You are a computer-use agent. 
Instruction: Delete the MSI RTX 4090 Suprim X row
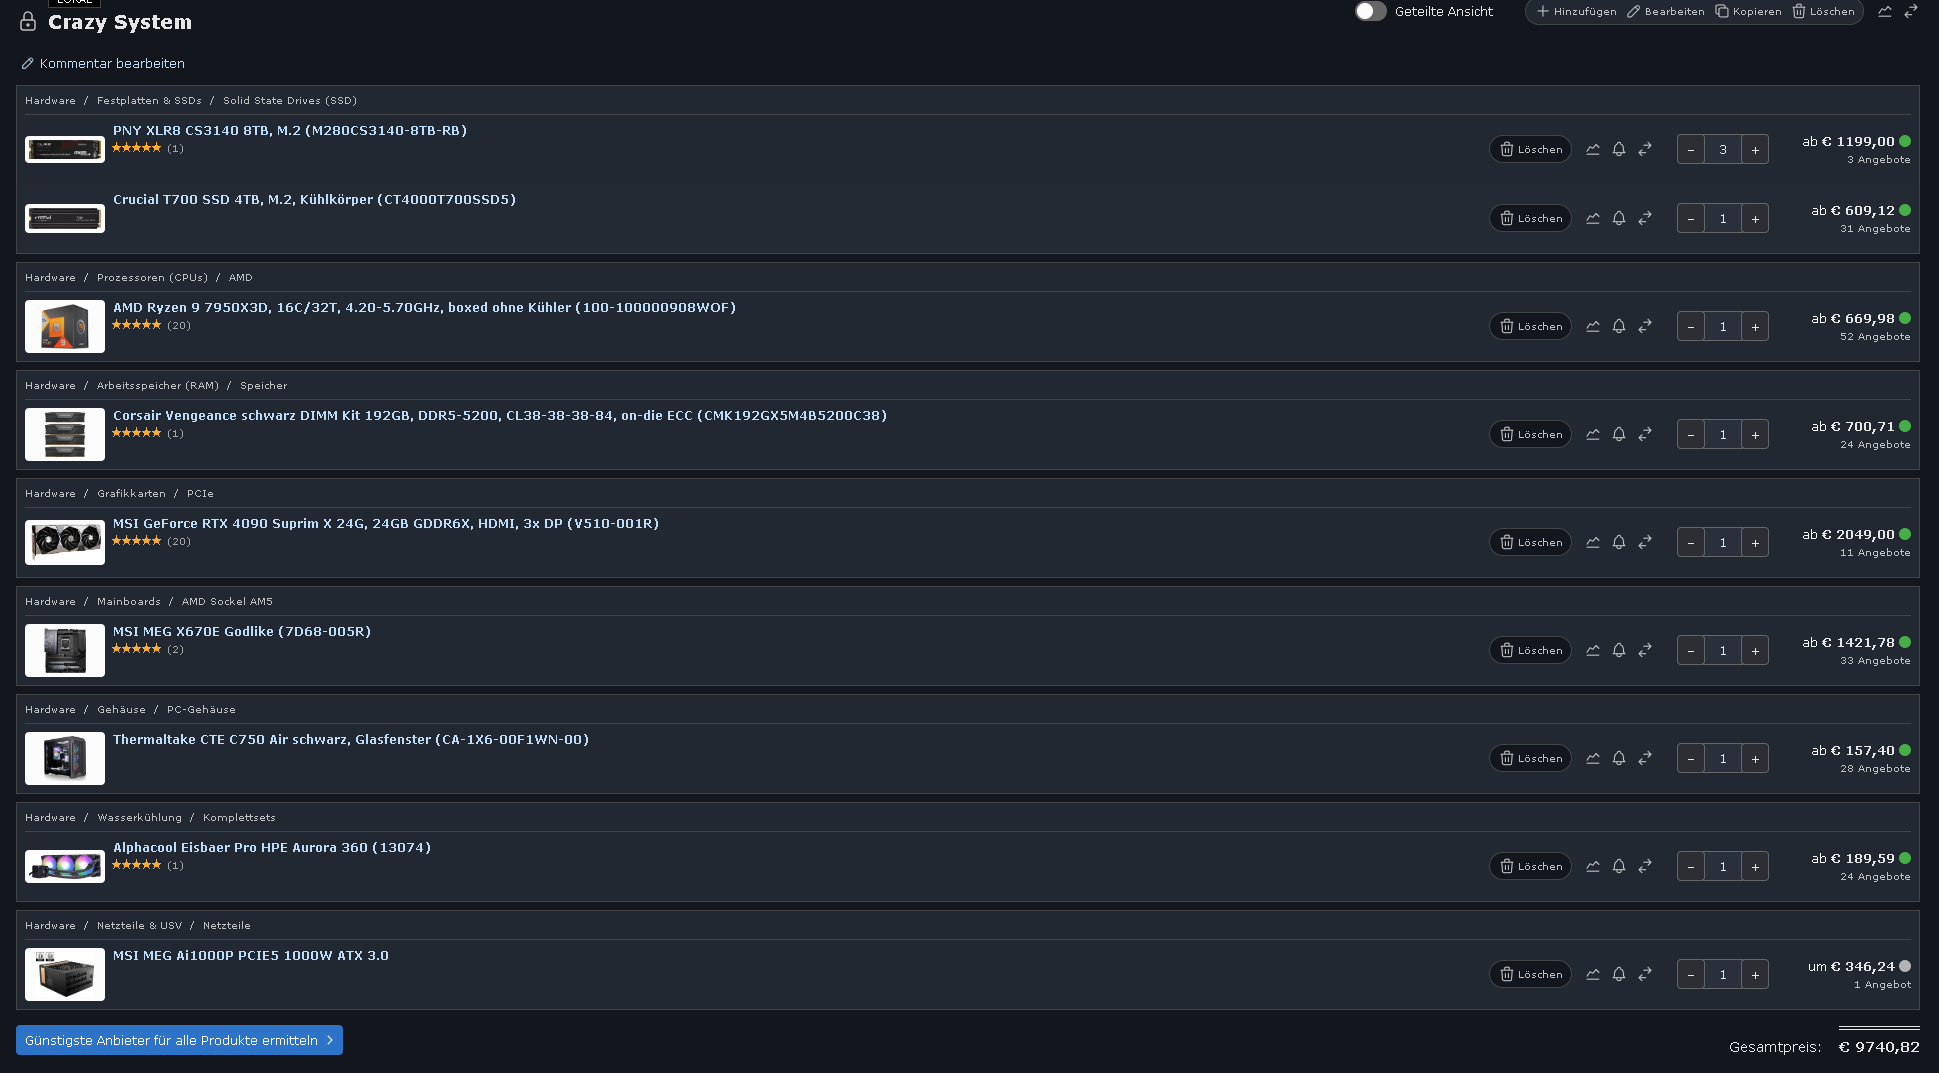pyautogui.click(x=1530, y=542)
